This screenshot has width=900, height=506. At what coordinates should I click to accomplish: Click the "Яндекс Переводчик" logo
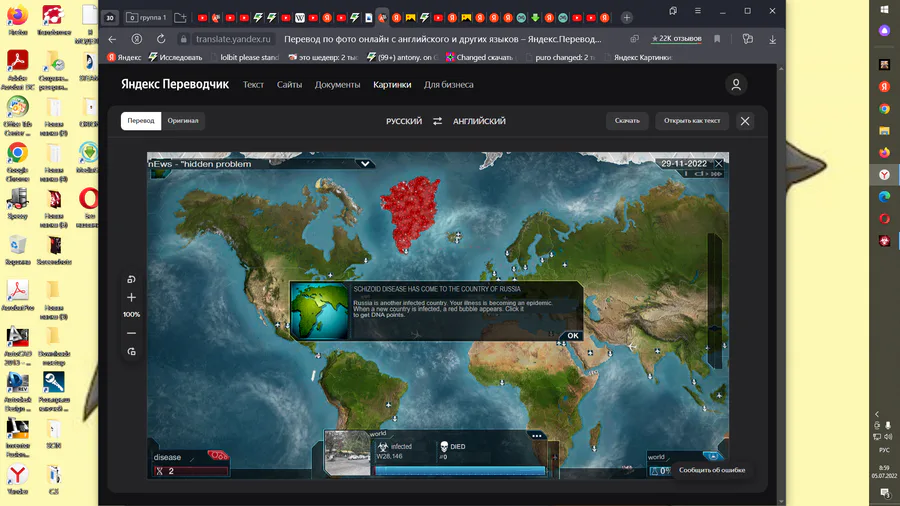coord(174,84)
